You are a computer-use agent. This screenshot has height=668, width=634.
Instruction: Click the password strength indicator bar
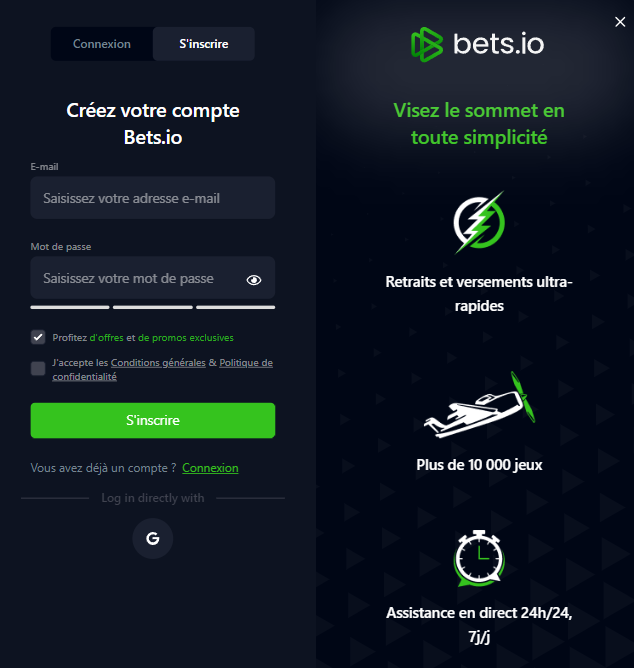click(153, 307)
